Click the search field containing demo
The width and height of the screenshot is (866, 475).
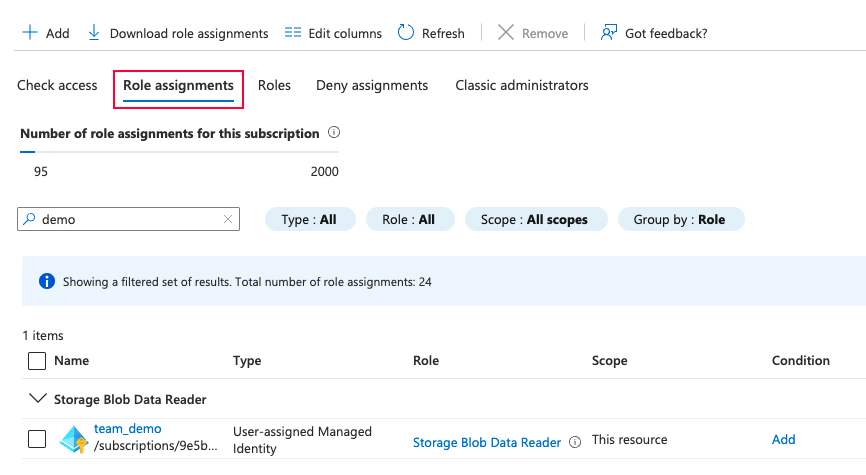(x=125, y=220)
